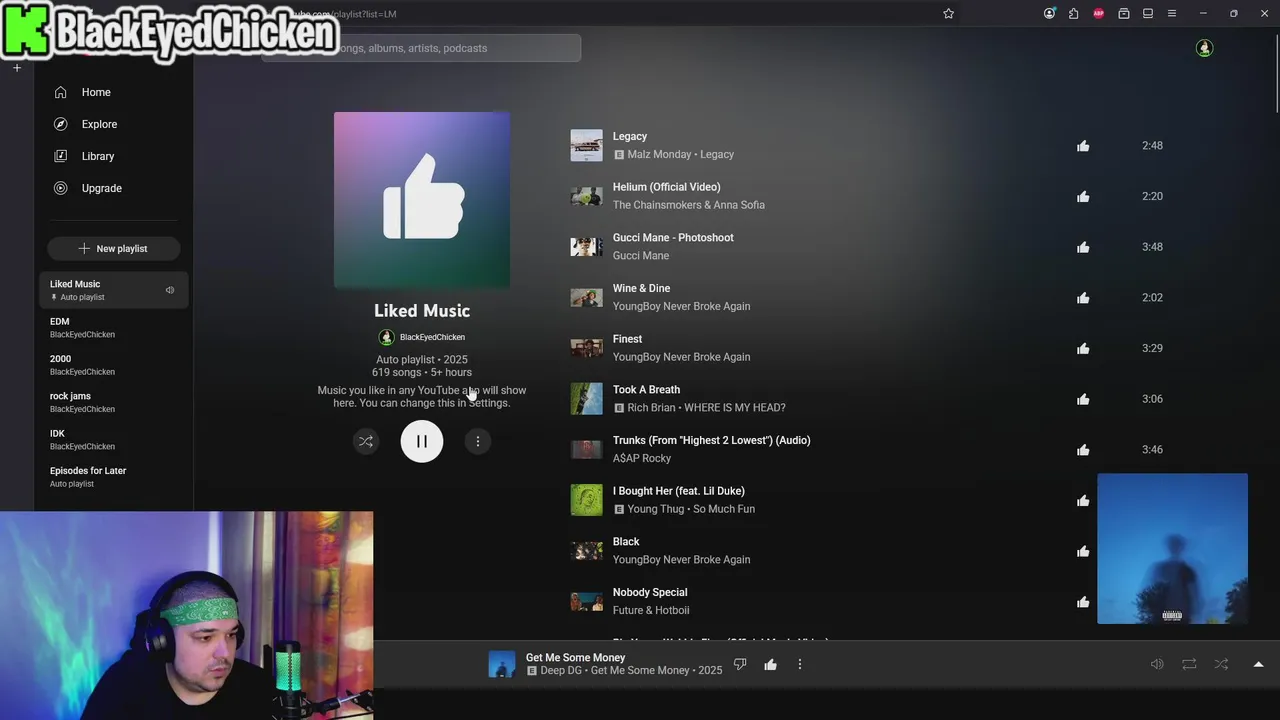
Task: Click the mini player album art
Action: [x=1173, y=549]
